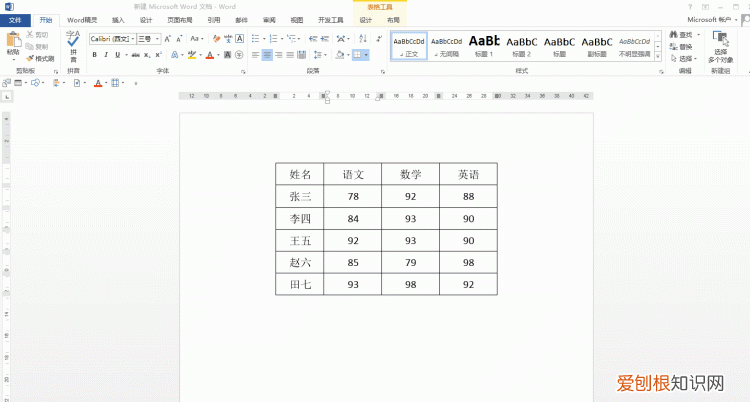Image resolution: width=750 pixels, height=402 pixels.
Task: Toggle Bold formatting
Action: pyautogui.click(x=95, y=55)
